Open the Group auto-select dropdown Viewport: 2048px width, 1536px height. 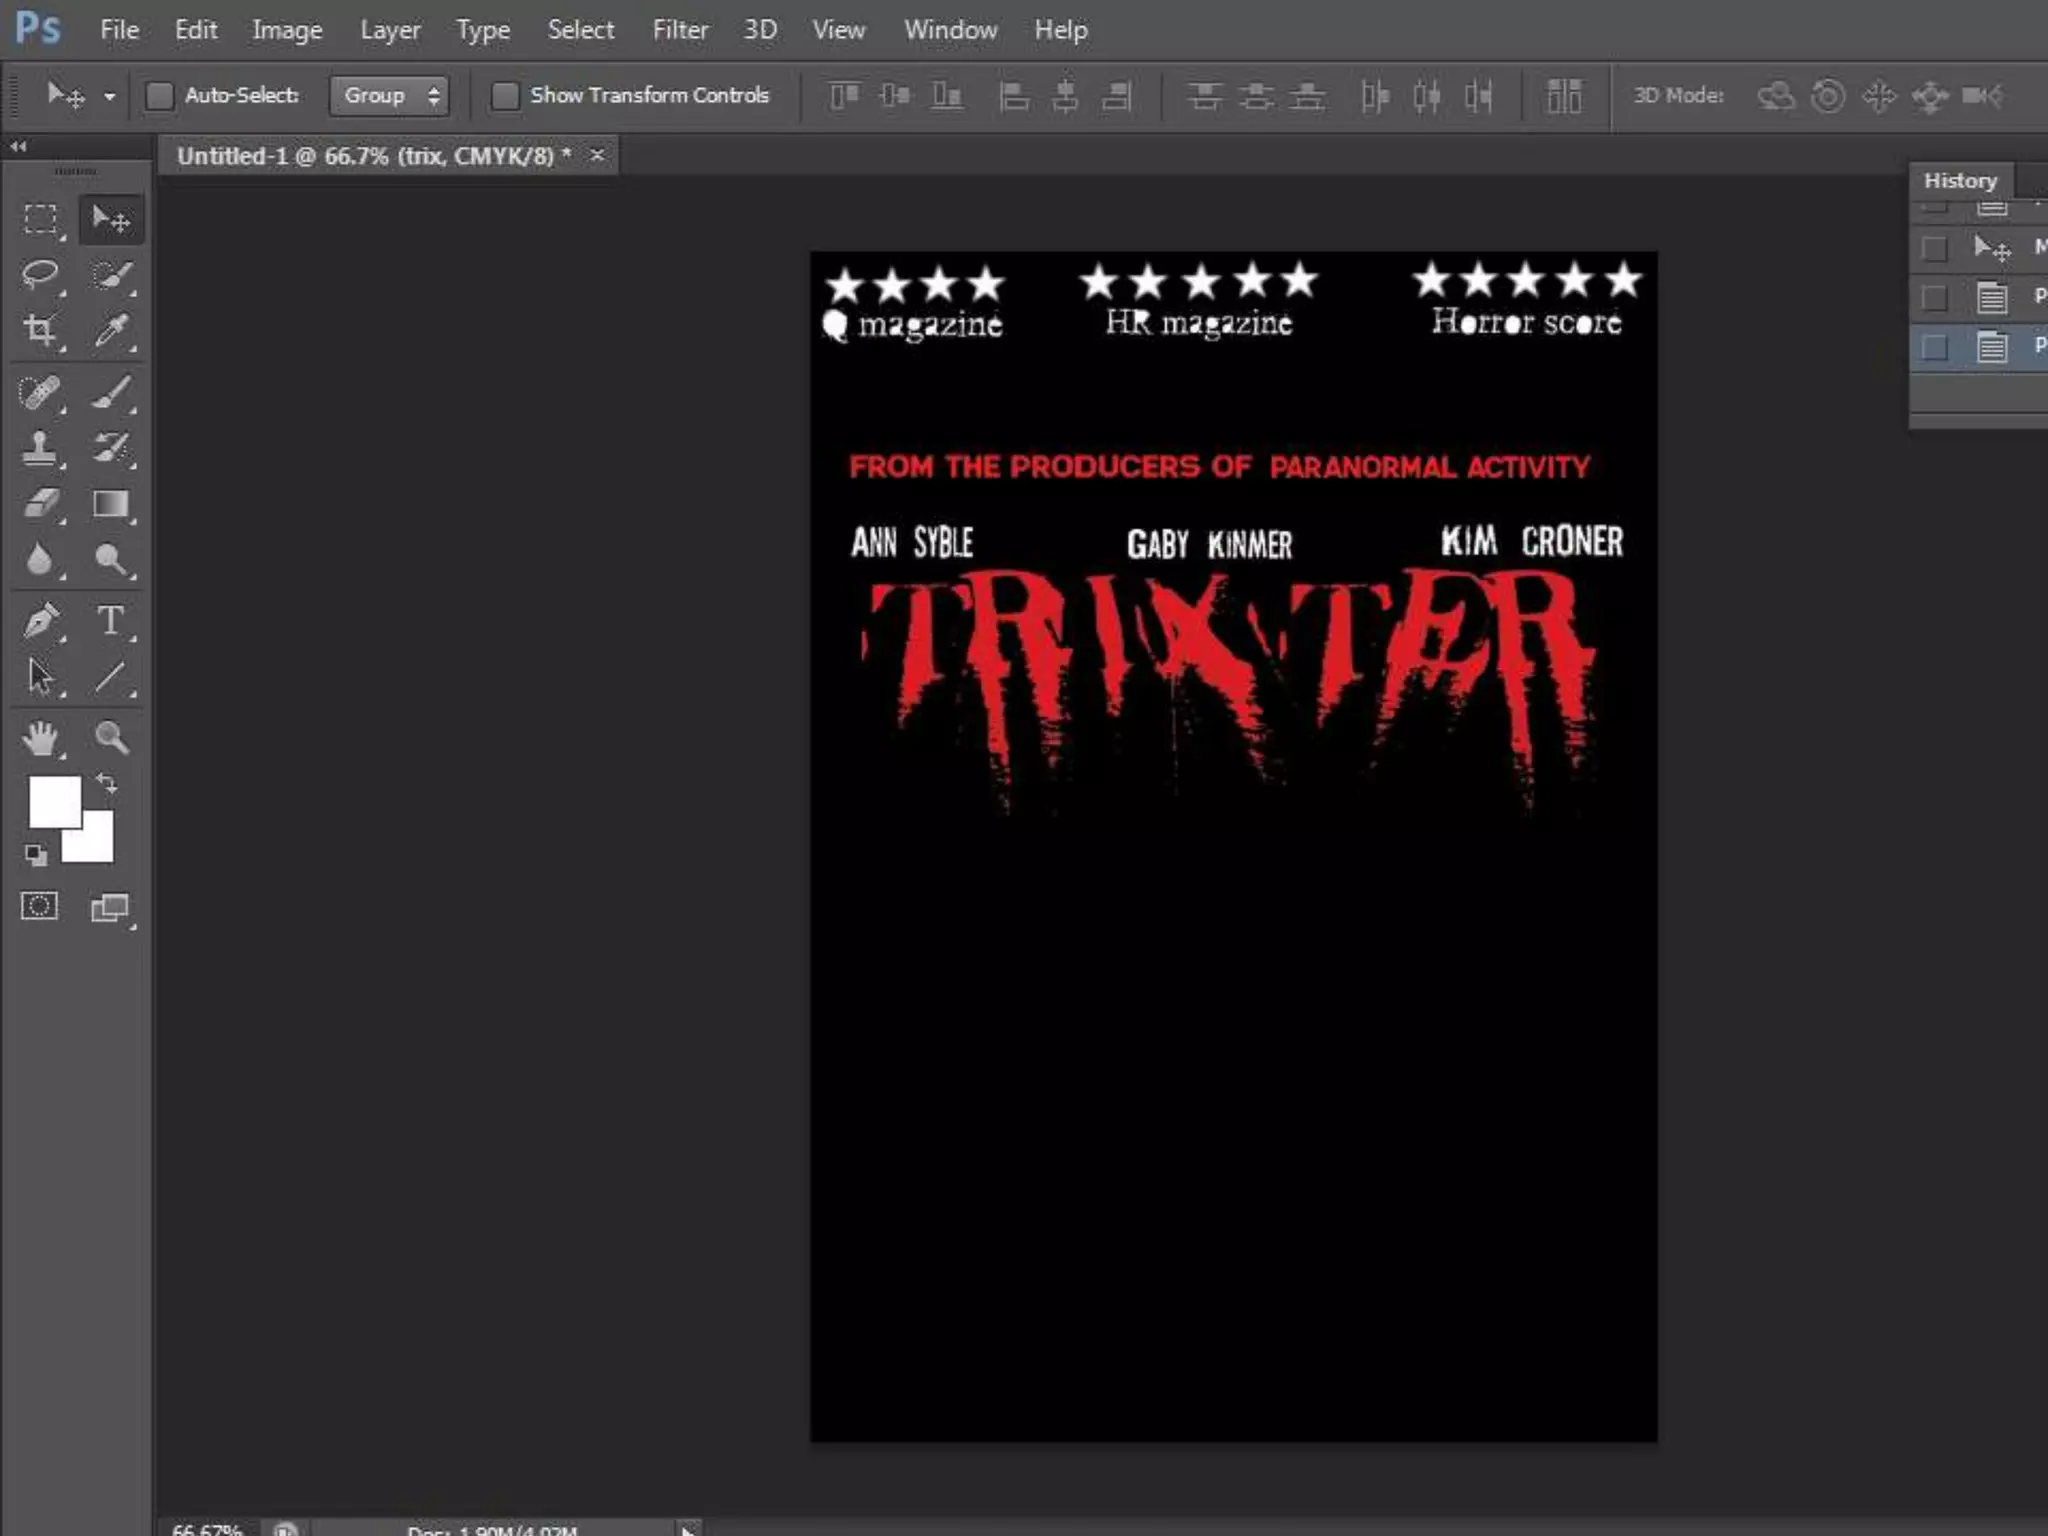[x=389, y=96]
